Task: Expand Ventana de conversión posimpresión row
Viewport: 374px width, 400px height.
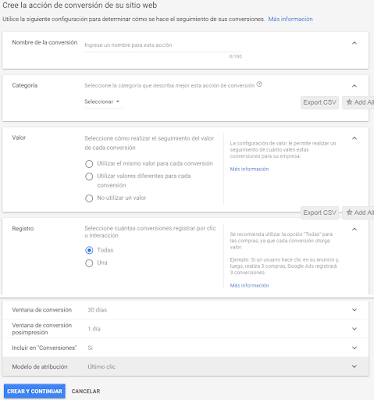Action: (186, 329)
